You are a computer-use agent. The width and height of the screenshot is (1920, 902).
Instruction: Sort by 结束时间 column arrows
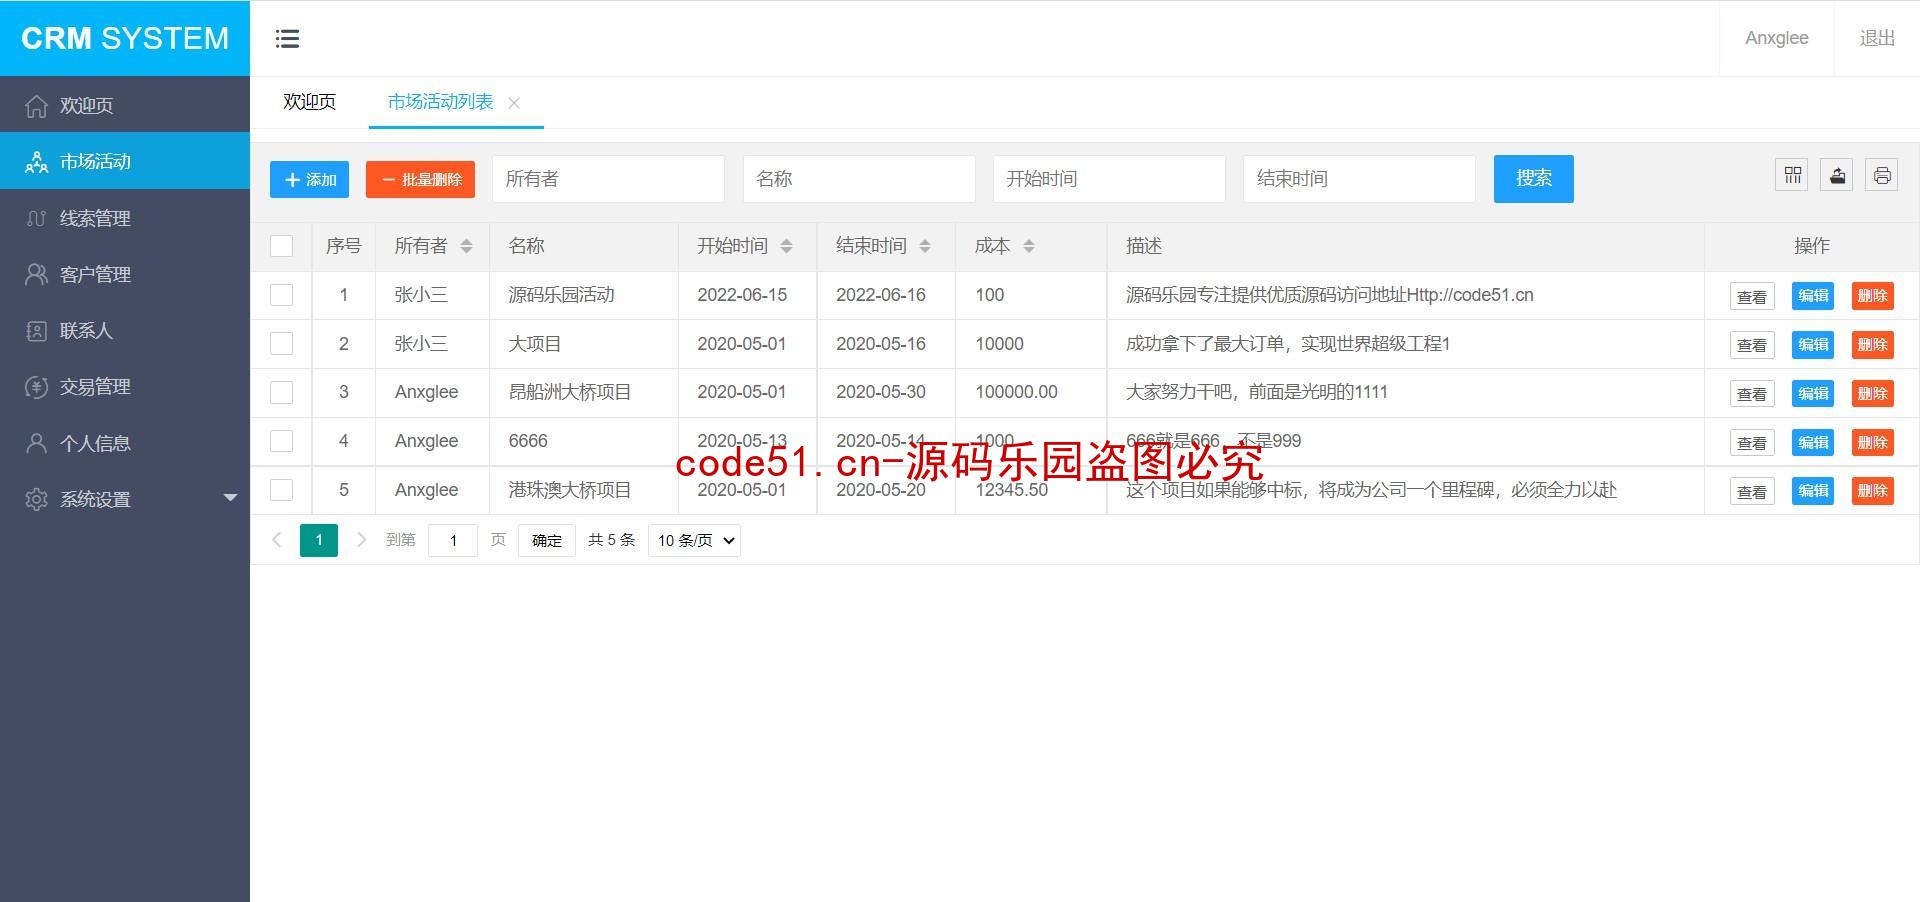925,246
